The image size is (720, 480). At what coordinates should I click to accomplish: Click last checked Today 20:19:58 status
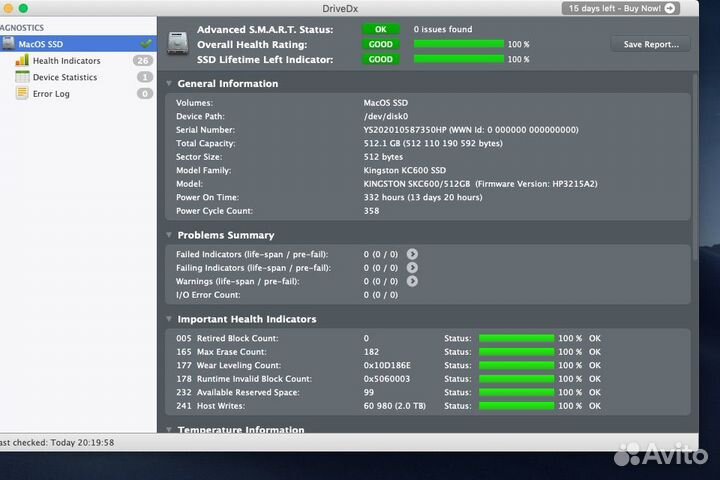pyautogui.click(x=57, y=442)
